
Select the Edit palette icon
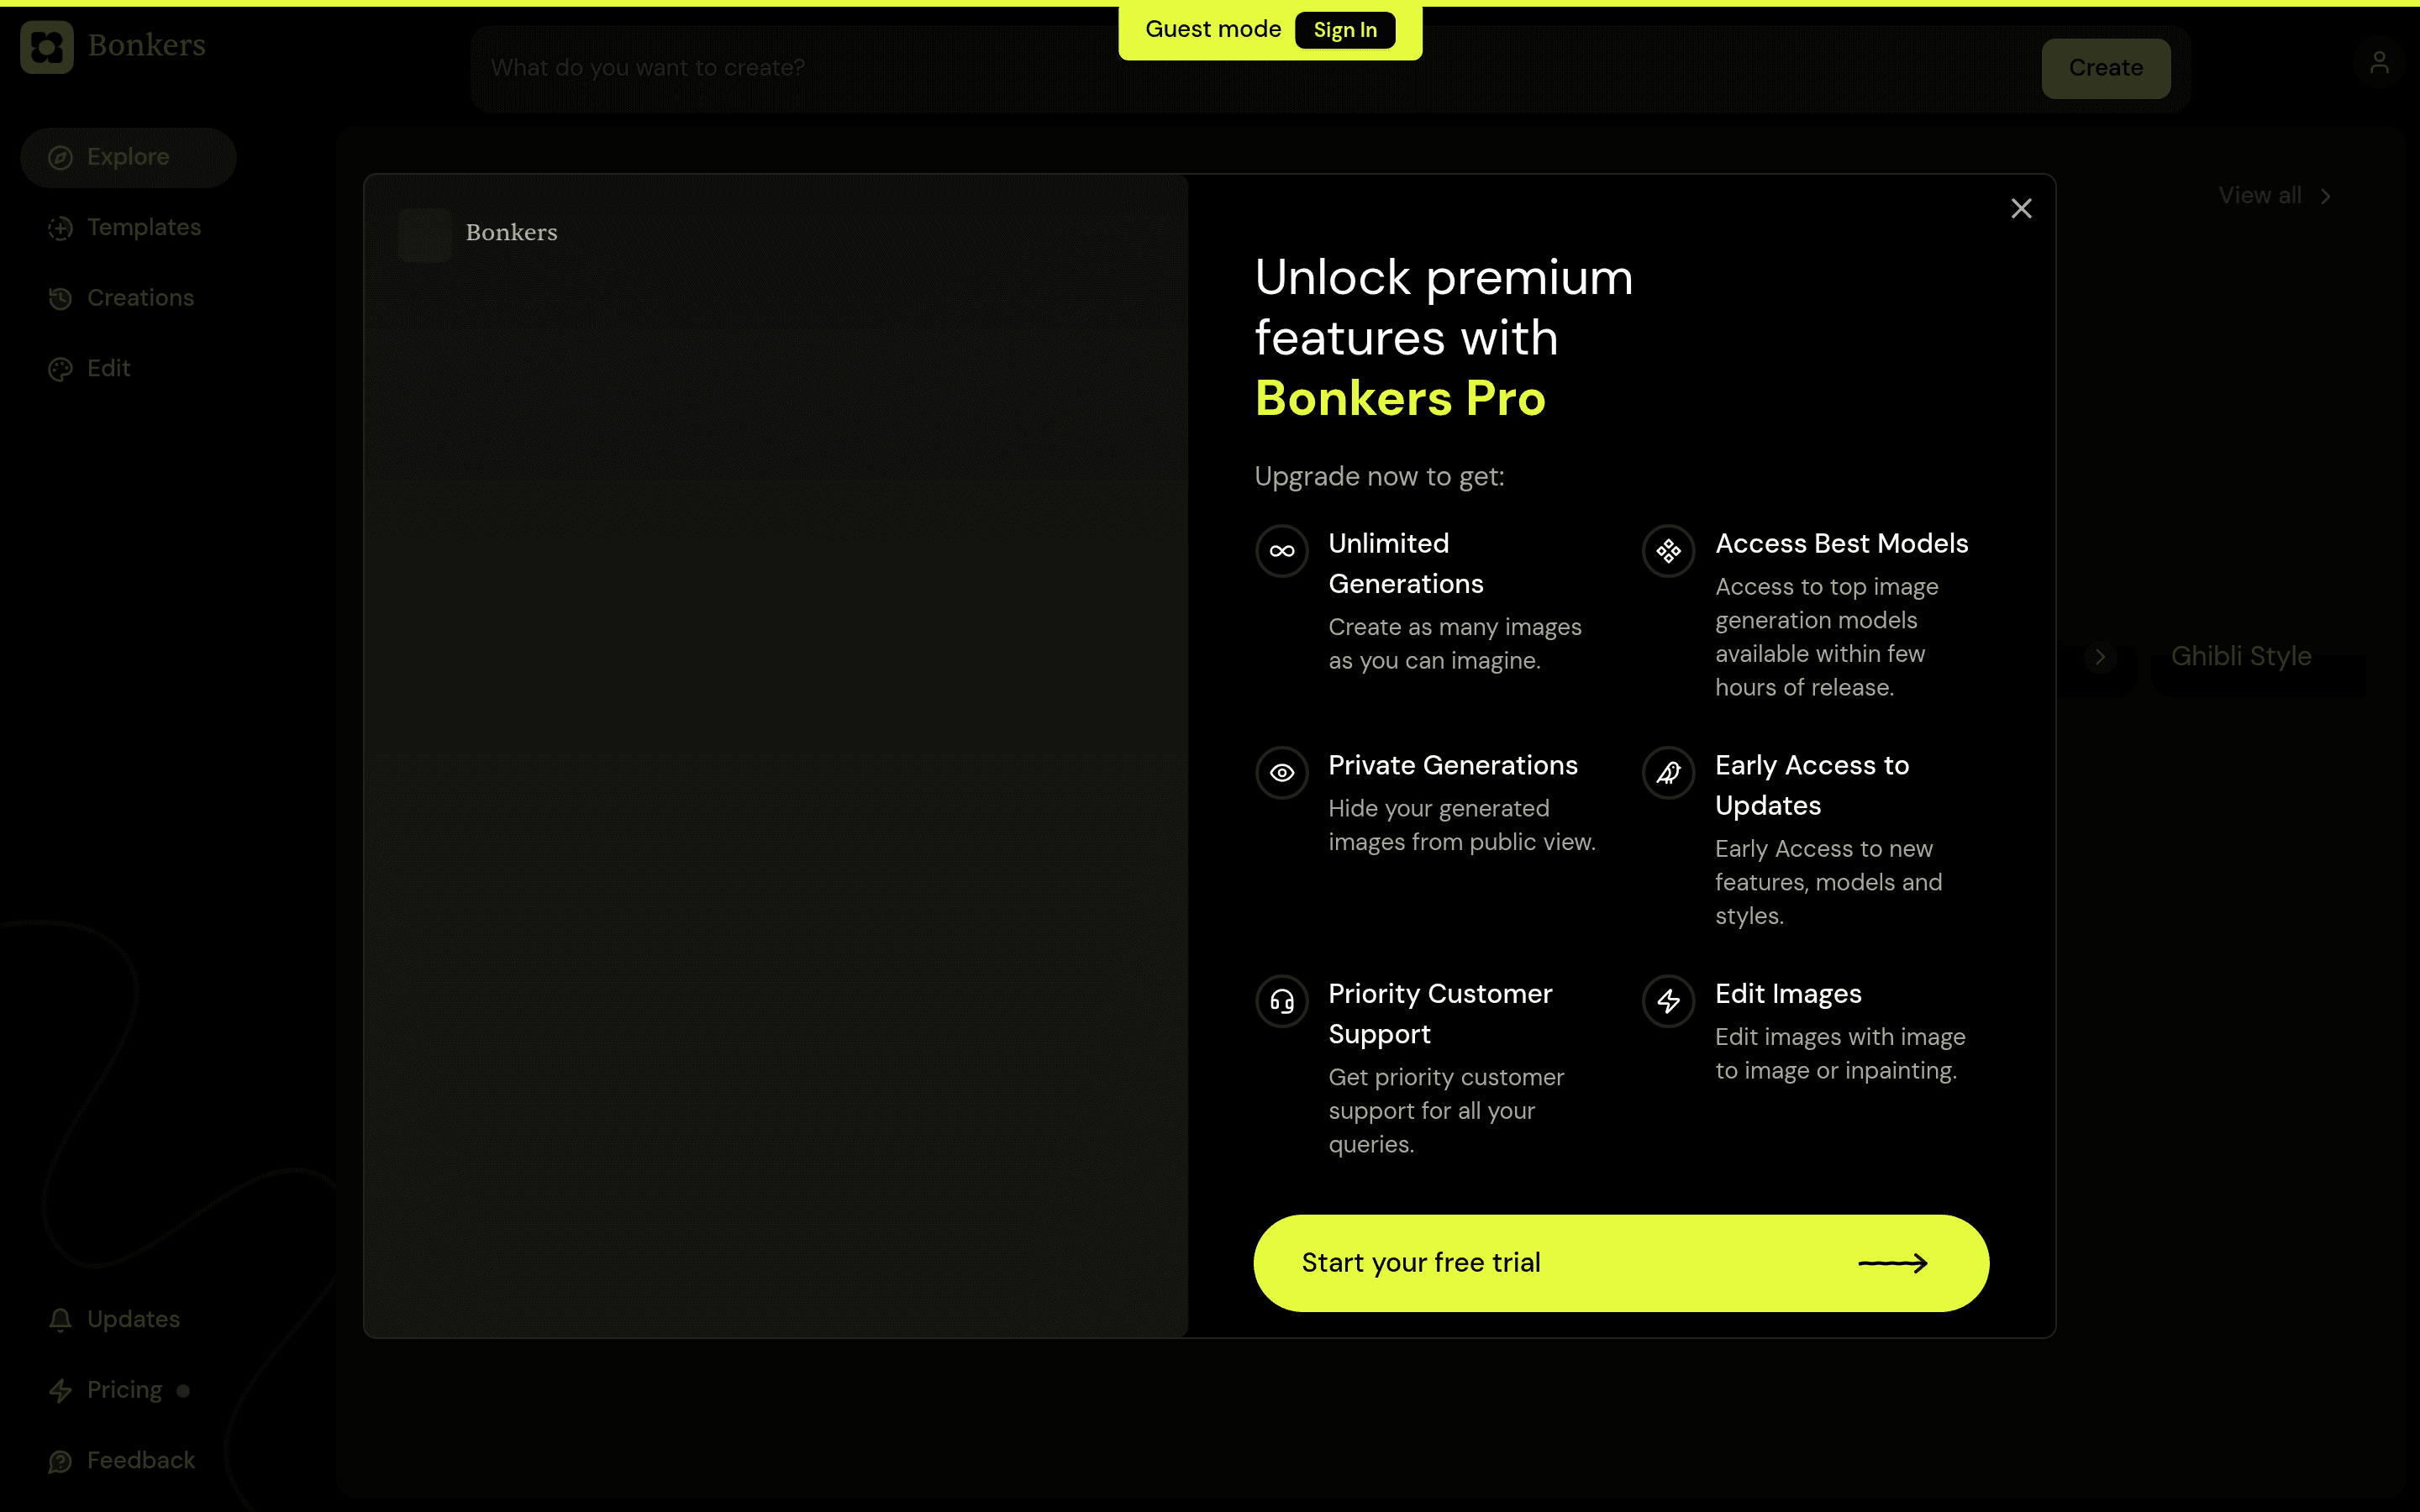[x=60, y=368]
